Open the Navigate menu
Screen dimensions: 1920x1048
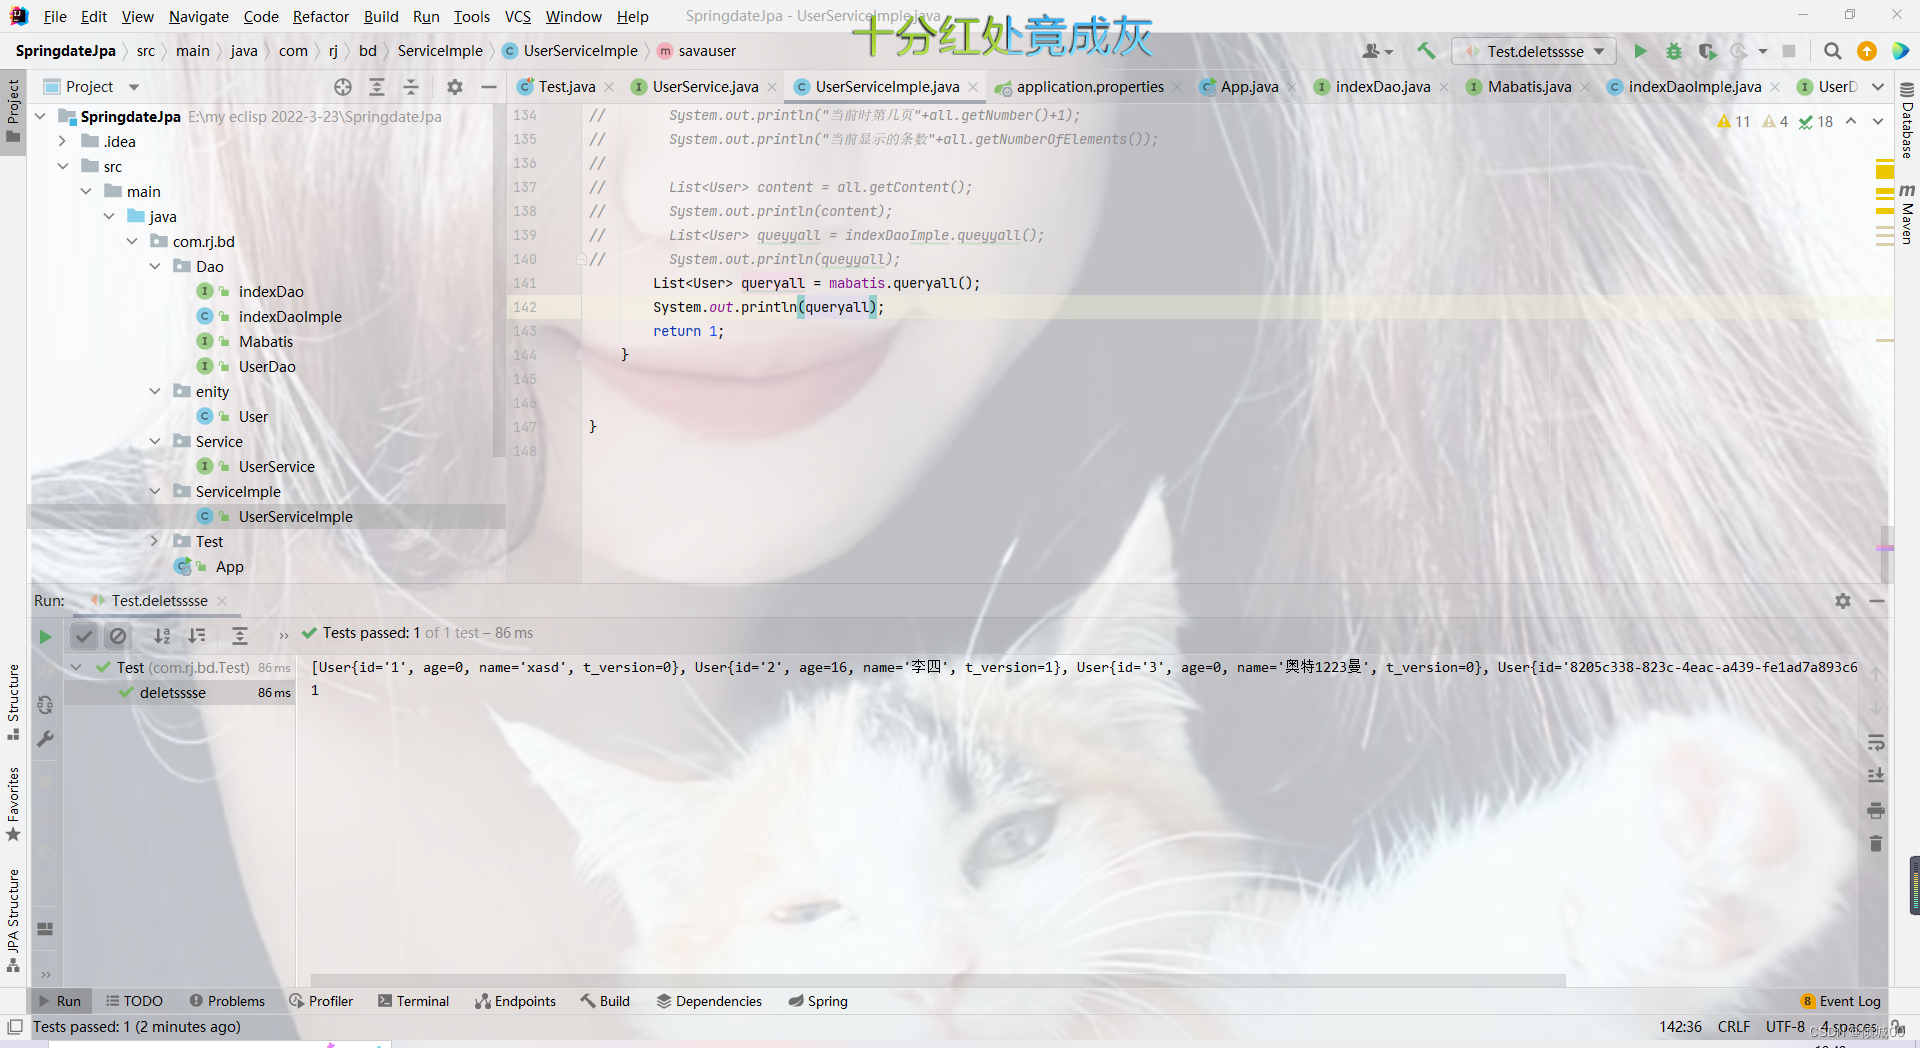point(199,16)
